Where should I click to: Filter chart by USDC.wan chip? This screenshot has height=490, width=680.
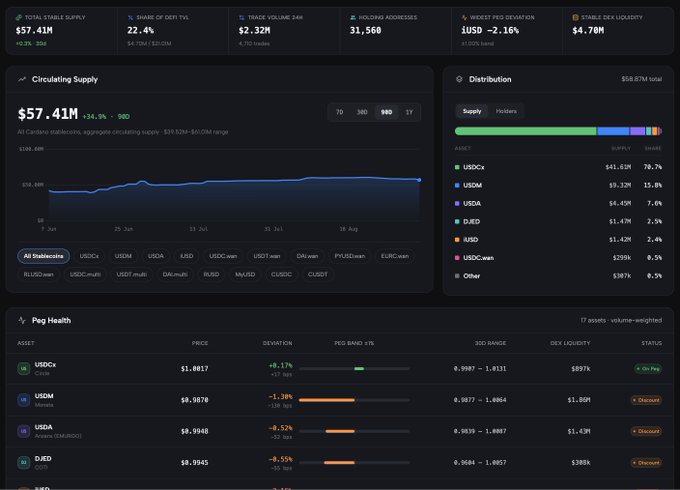point(223,256)
